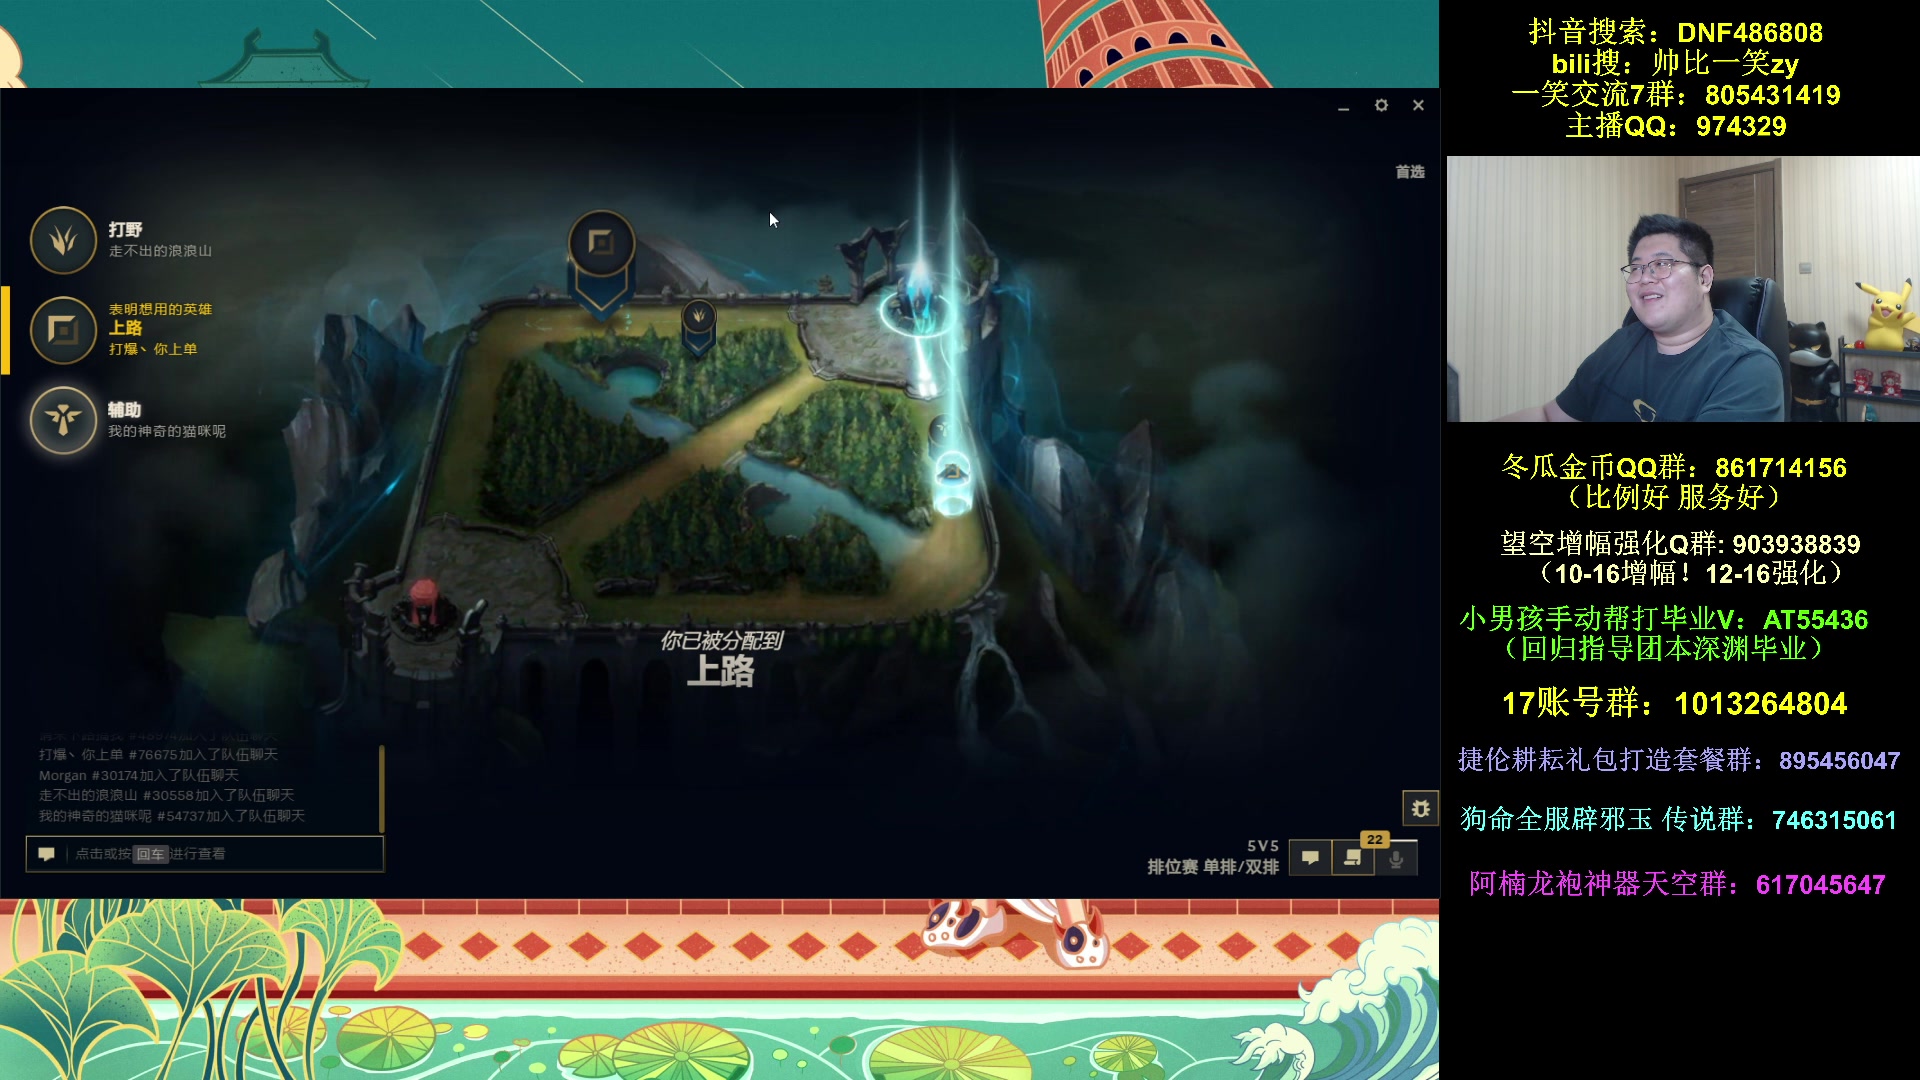Image resolution: width=1920 pixels, height=1080 pixels.
Task: Click the 冬瓜金币QQ群: 861714156 text
Action: [x=1674, y=467]
